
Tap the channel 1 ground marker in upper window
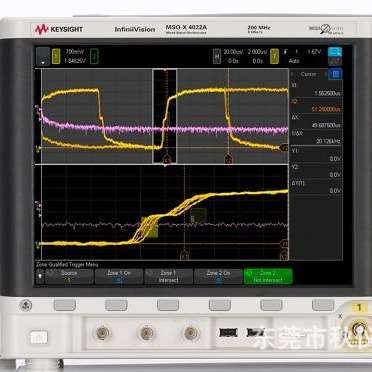pos(37,150)
